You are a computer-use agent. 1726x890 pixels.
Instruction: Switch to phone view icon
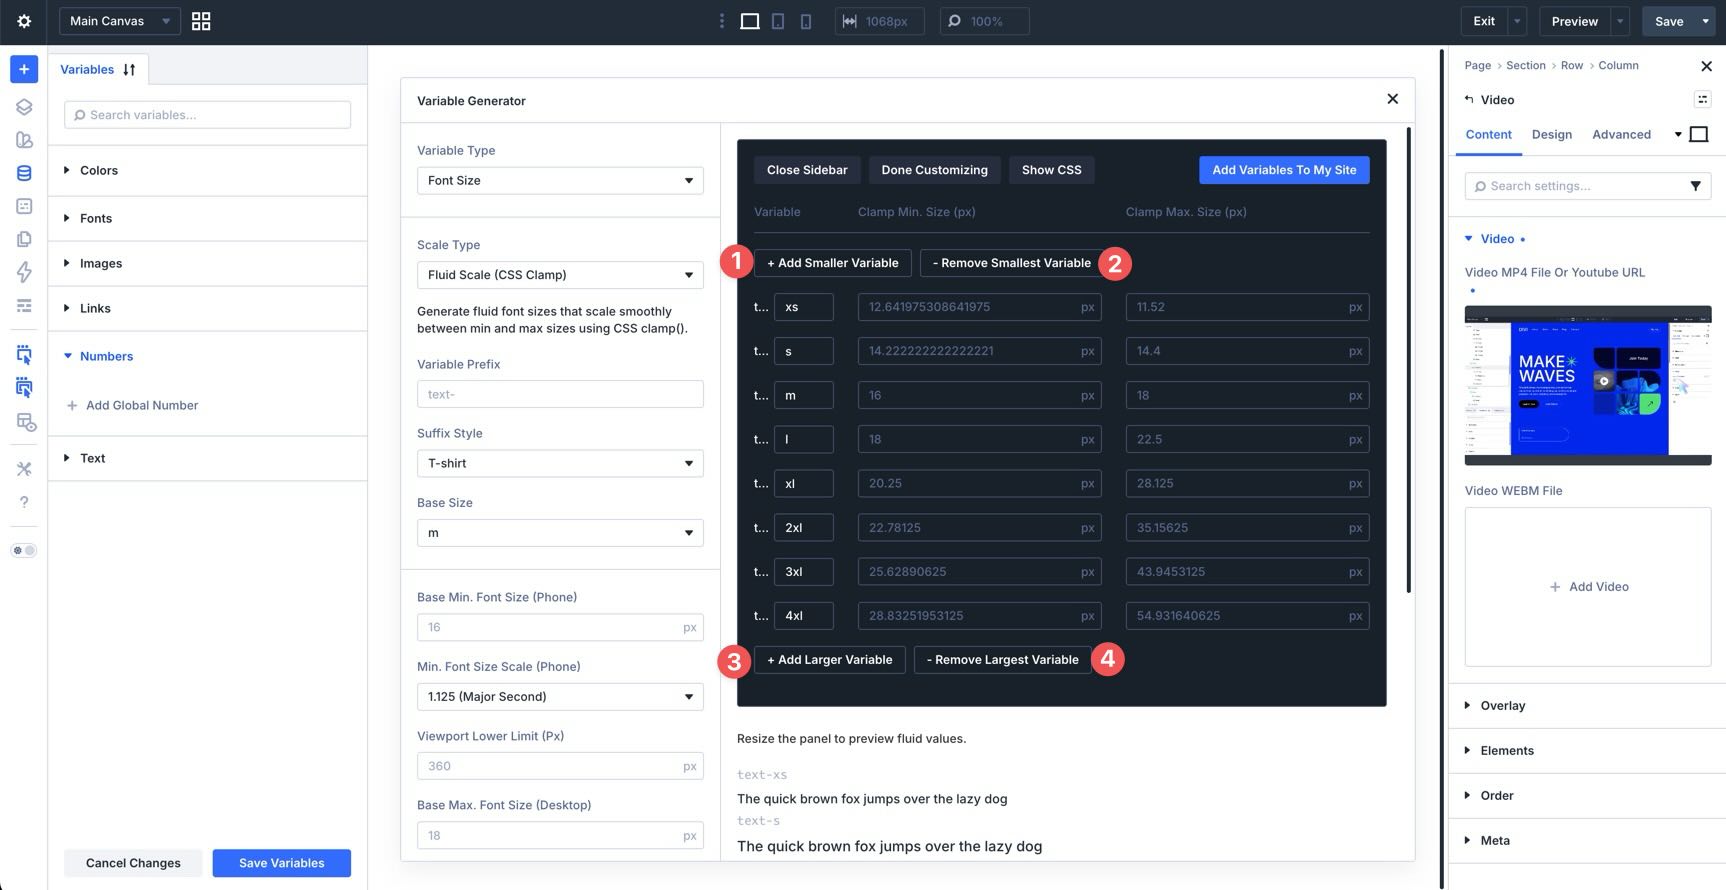tap(806, 21)
